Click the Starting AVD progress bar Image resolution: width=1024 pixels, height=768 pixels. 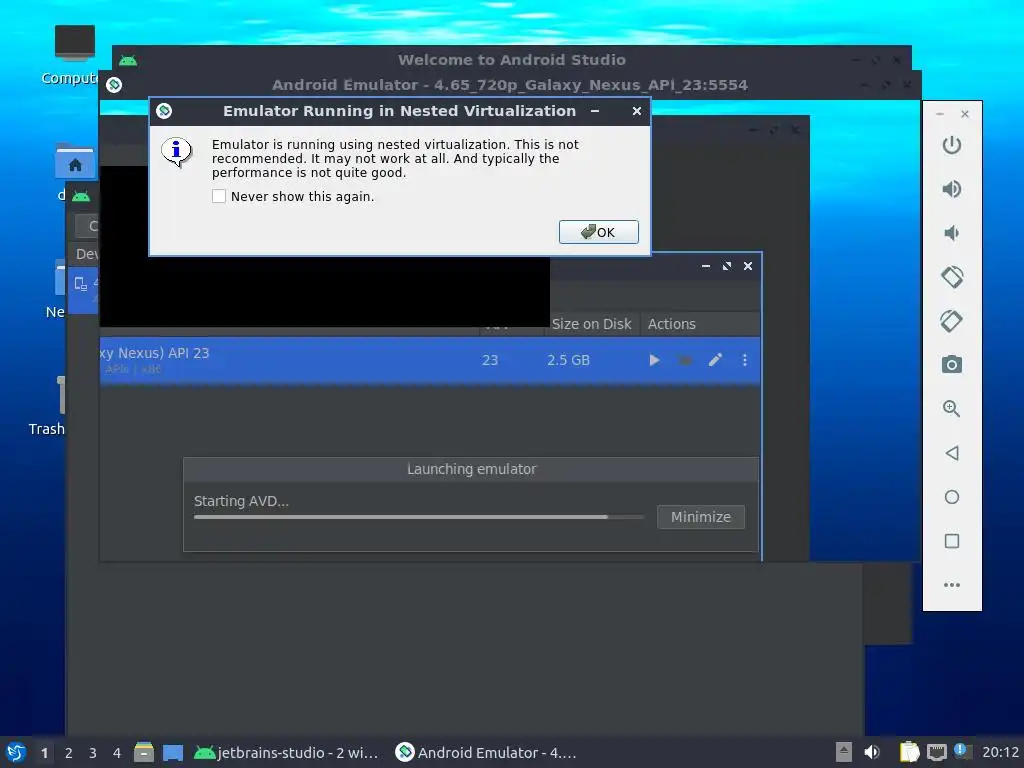[419, 517]
